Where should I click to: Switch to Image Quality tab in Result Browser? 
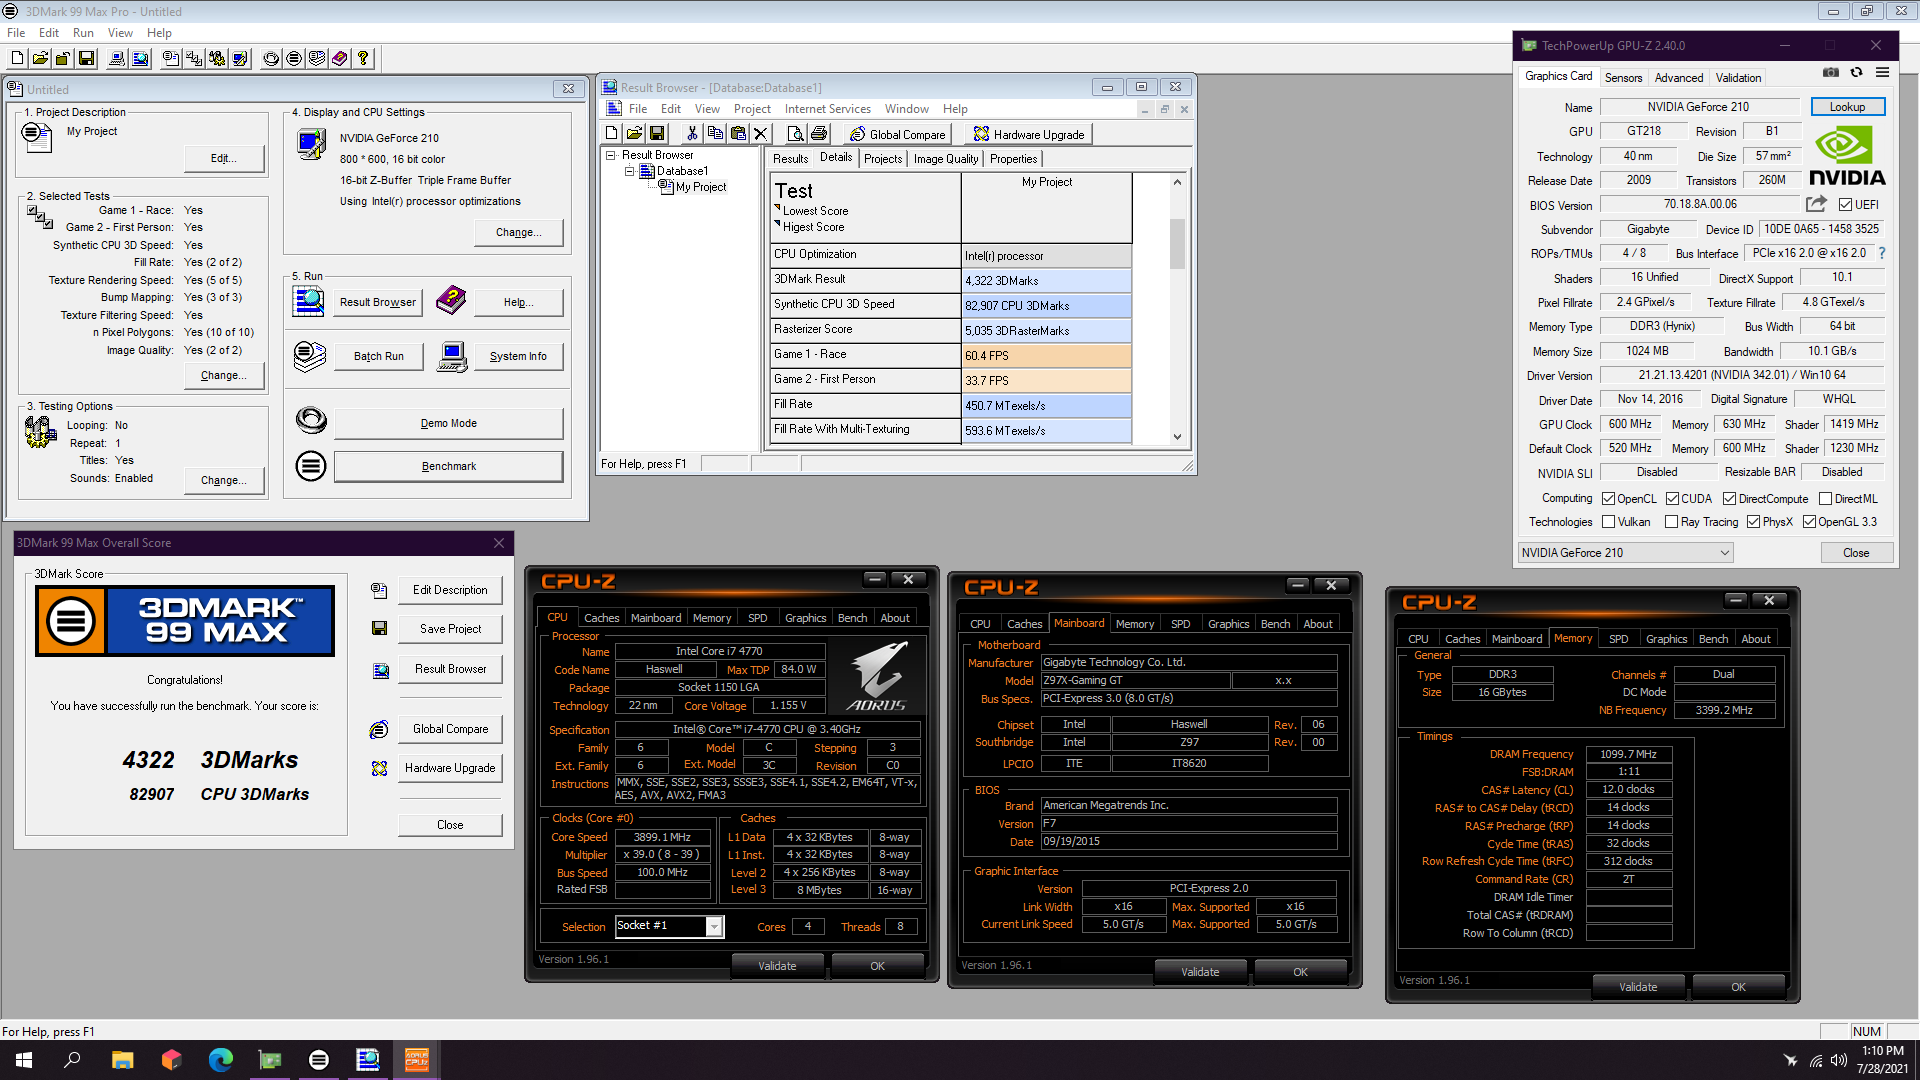coord(946,159)
